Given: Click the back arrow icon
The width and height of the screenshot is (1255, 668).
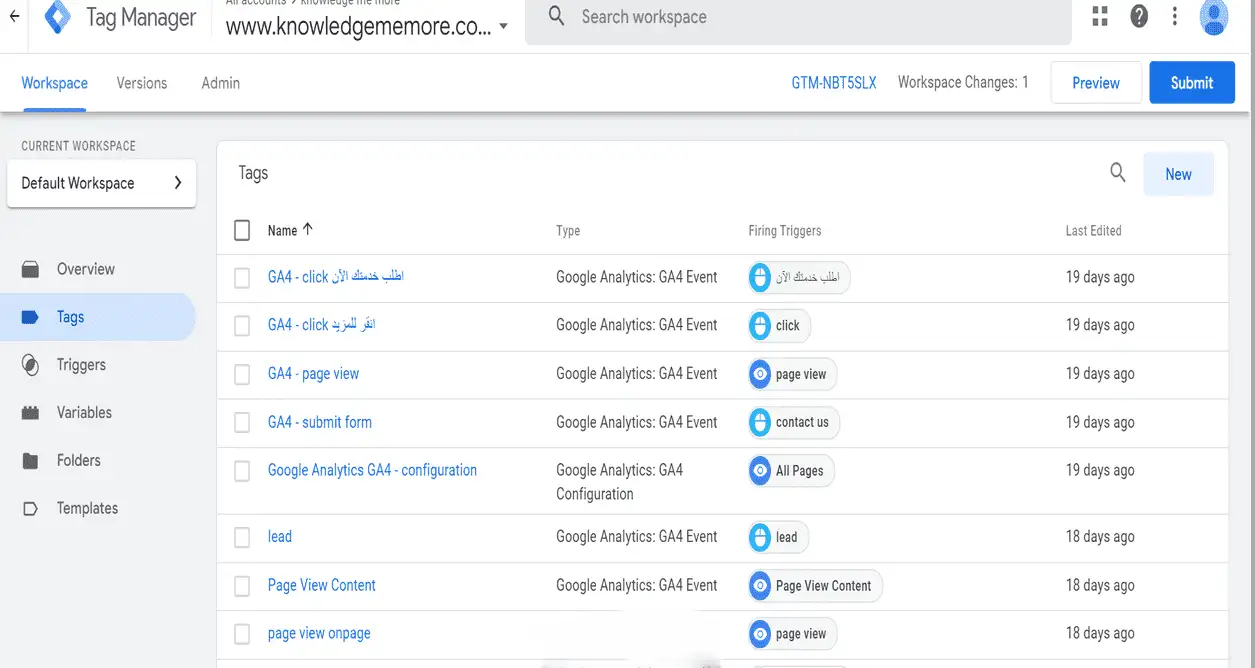Looking at the screenshot, I should coord(14,17).
